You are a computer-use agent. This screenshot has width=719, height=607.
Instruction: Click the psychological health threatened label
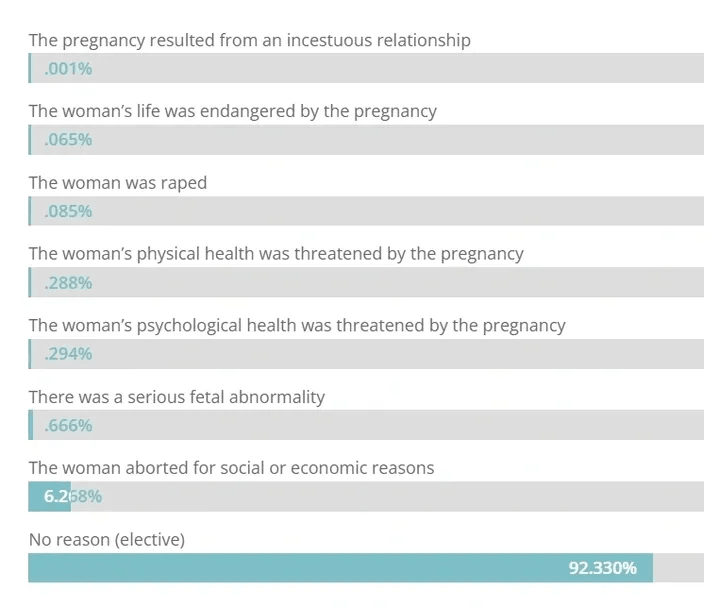pyautogui.click(x=296, y=325)
